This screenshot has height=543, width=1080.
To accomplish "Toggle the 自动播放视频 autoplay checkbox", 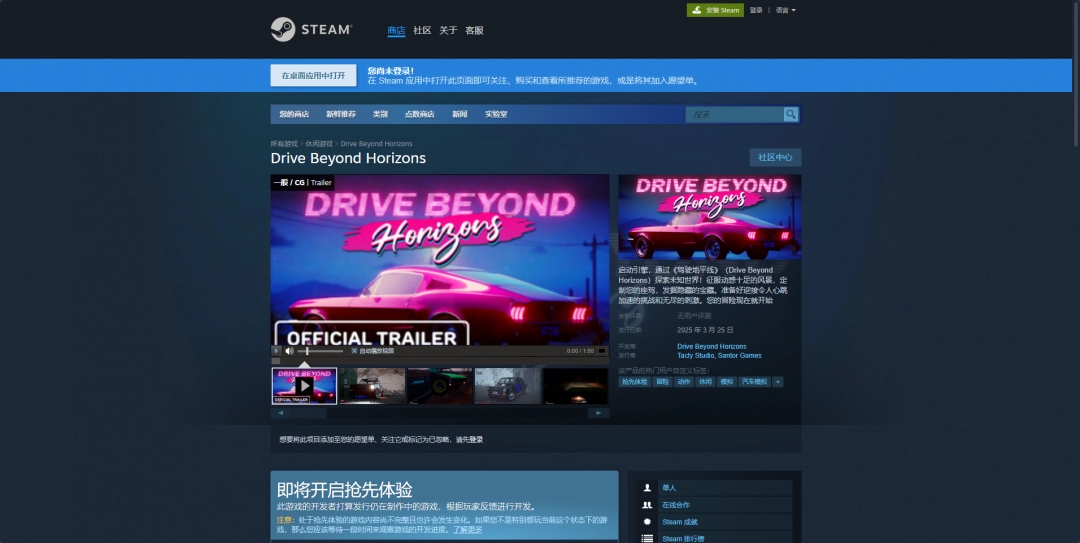I will pos(354,351).
